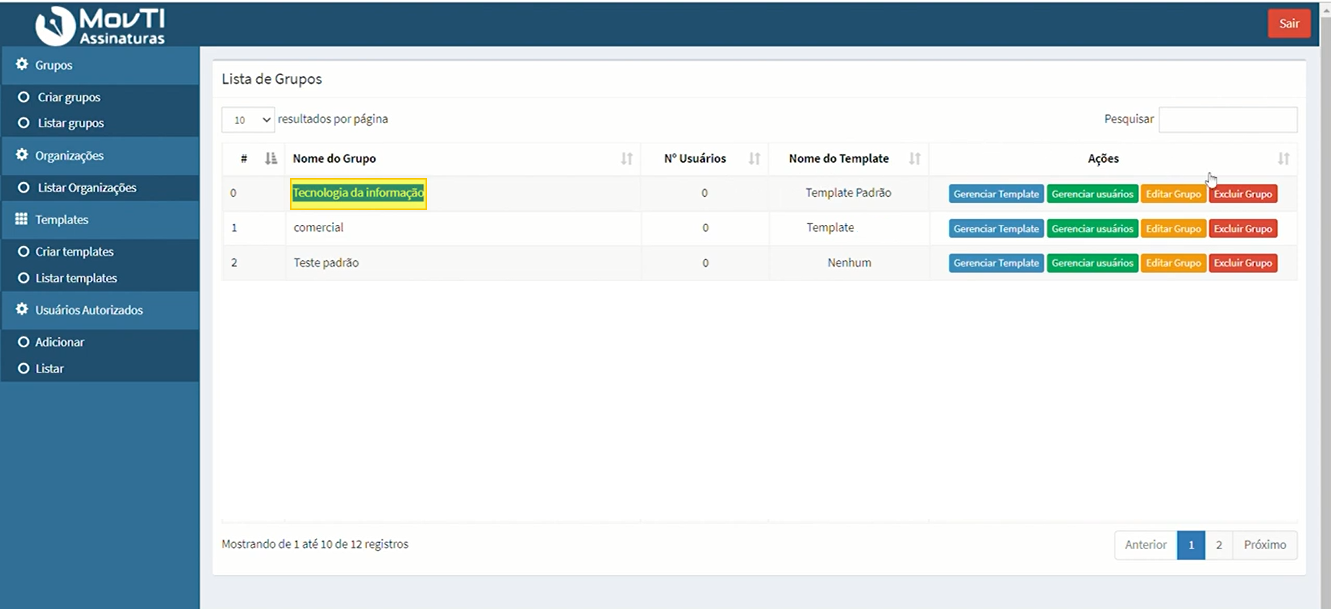Click the MovTI Assinaturas logo
Screen dimensions: 1331x609
coord(100,25)
